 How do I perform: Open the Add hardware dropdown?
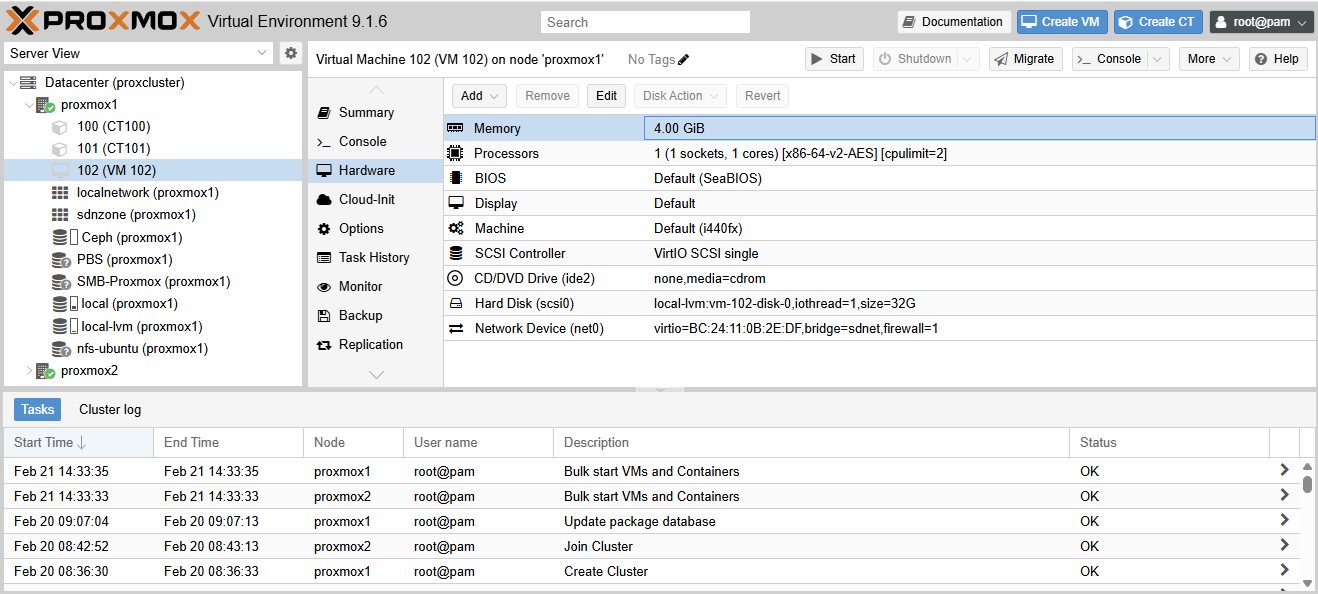(480, 96)
